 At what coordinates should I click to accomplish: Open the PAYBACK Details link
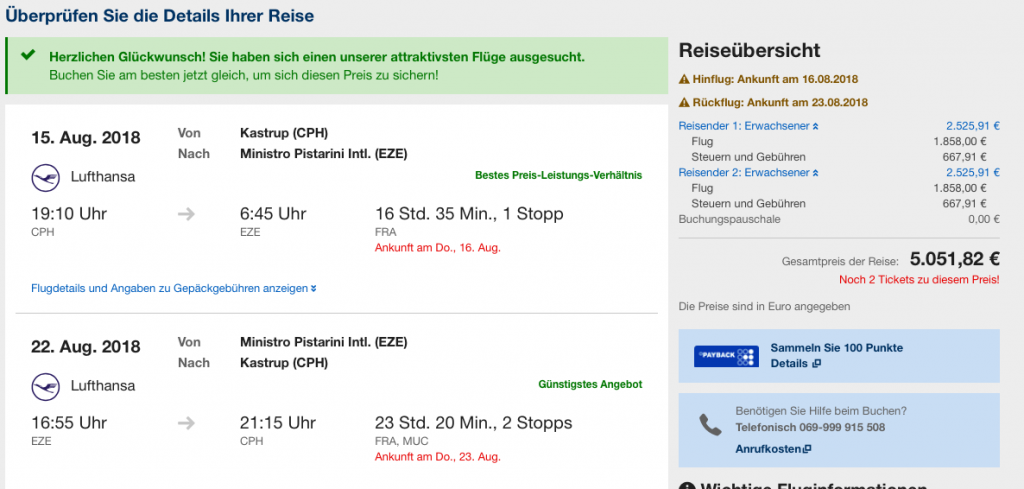[x=795, y=363]
